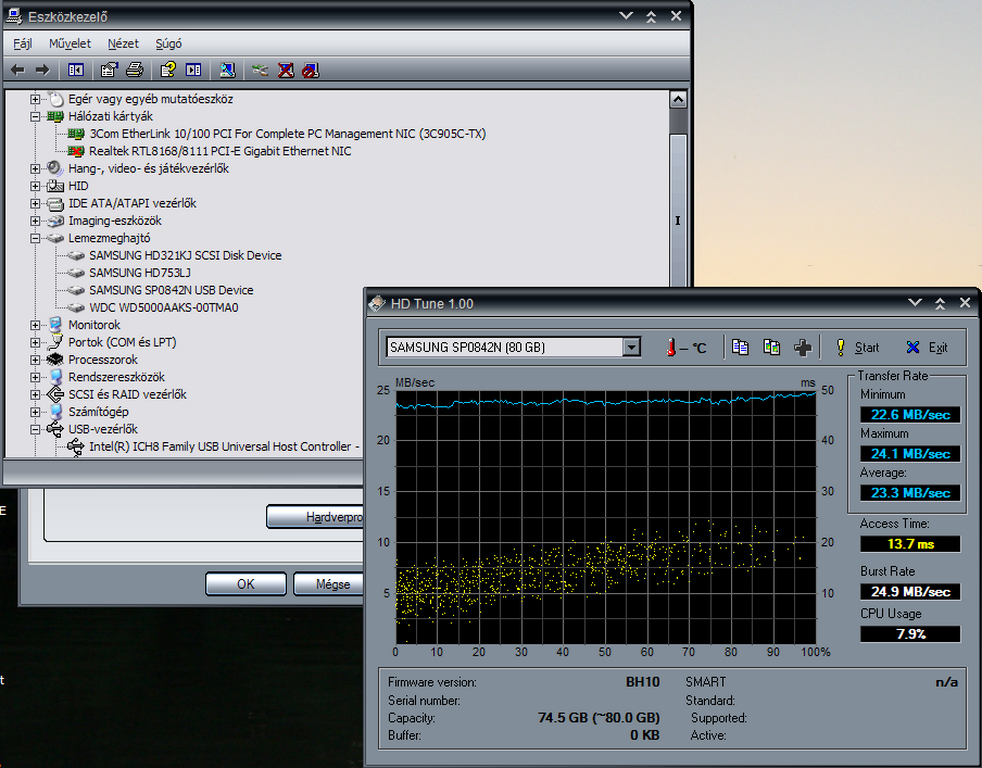The image size is (982, 768).
Task: Click the 13.7 ms Access Time value
Action: pyautogui.click(x=910, y=544)
